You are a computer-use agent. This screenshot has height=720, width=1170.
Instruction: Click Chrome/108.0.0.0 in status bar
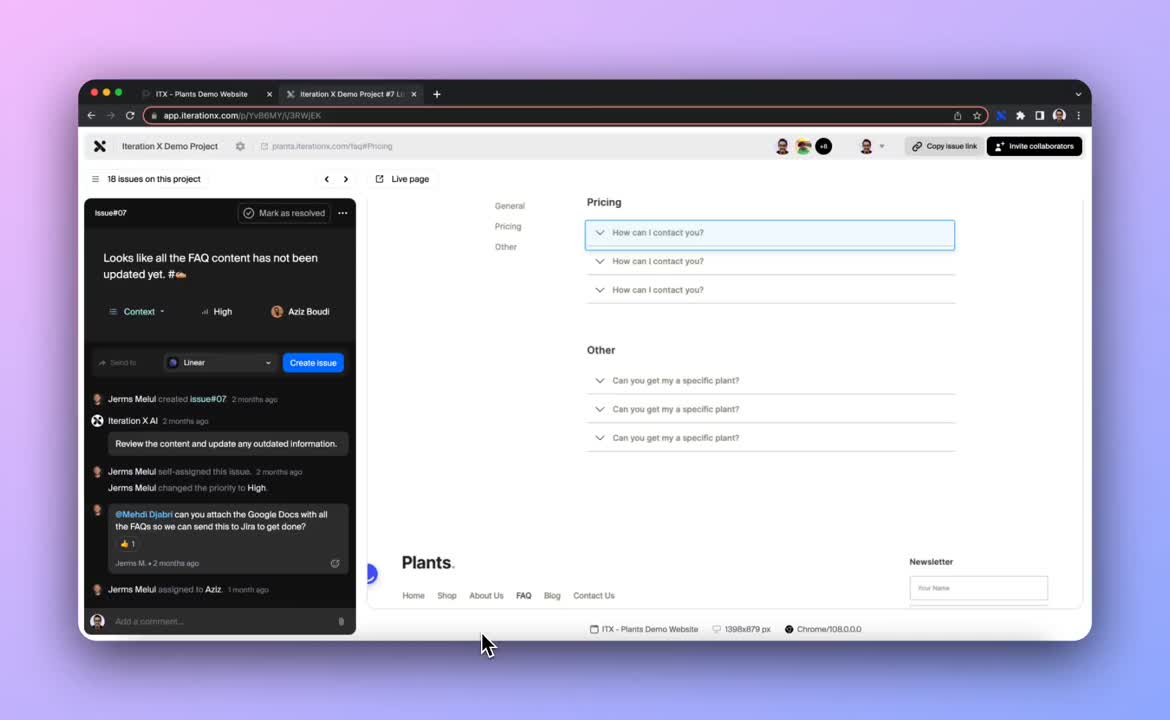(x=823, y=629)
